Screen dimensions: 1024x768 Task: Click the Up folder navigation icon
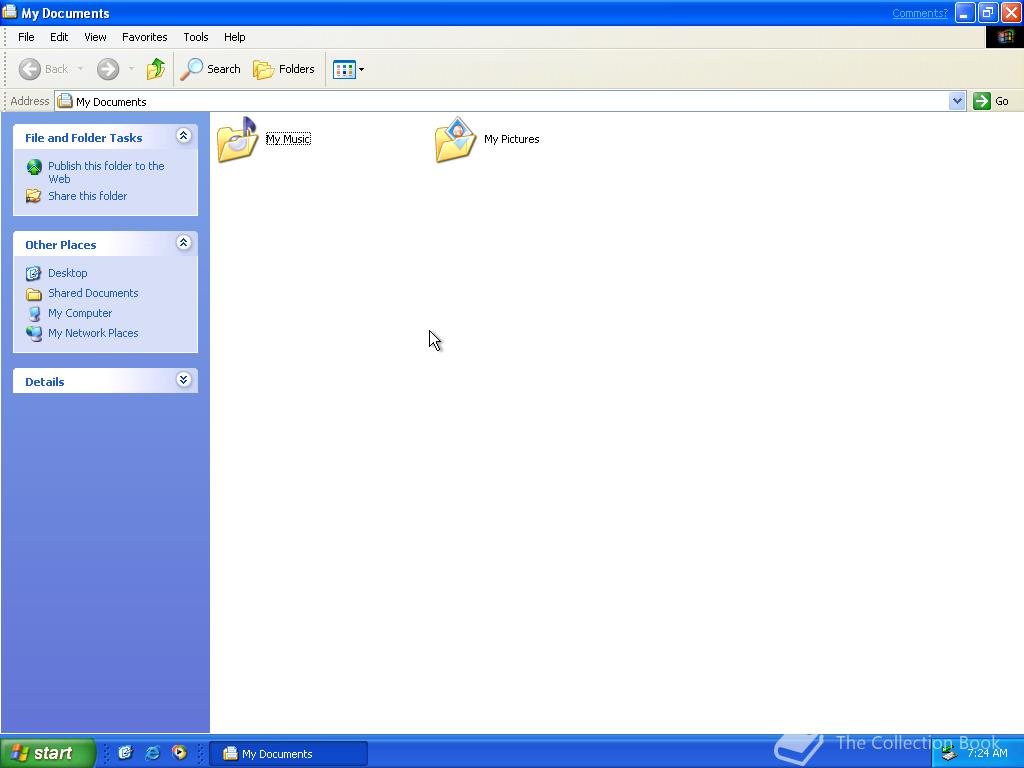coord(156,69)
